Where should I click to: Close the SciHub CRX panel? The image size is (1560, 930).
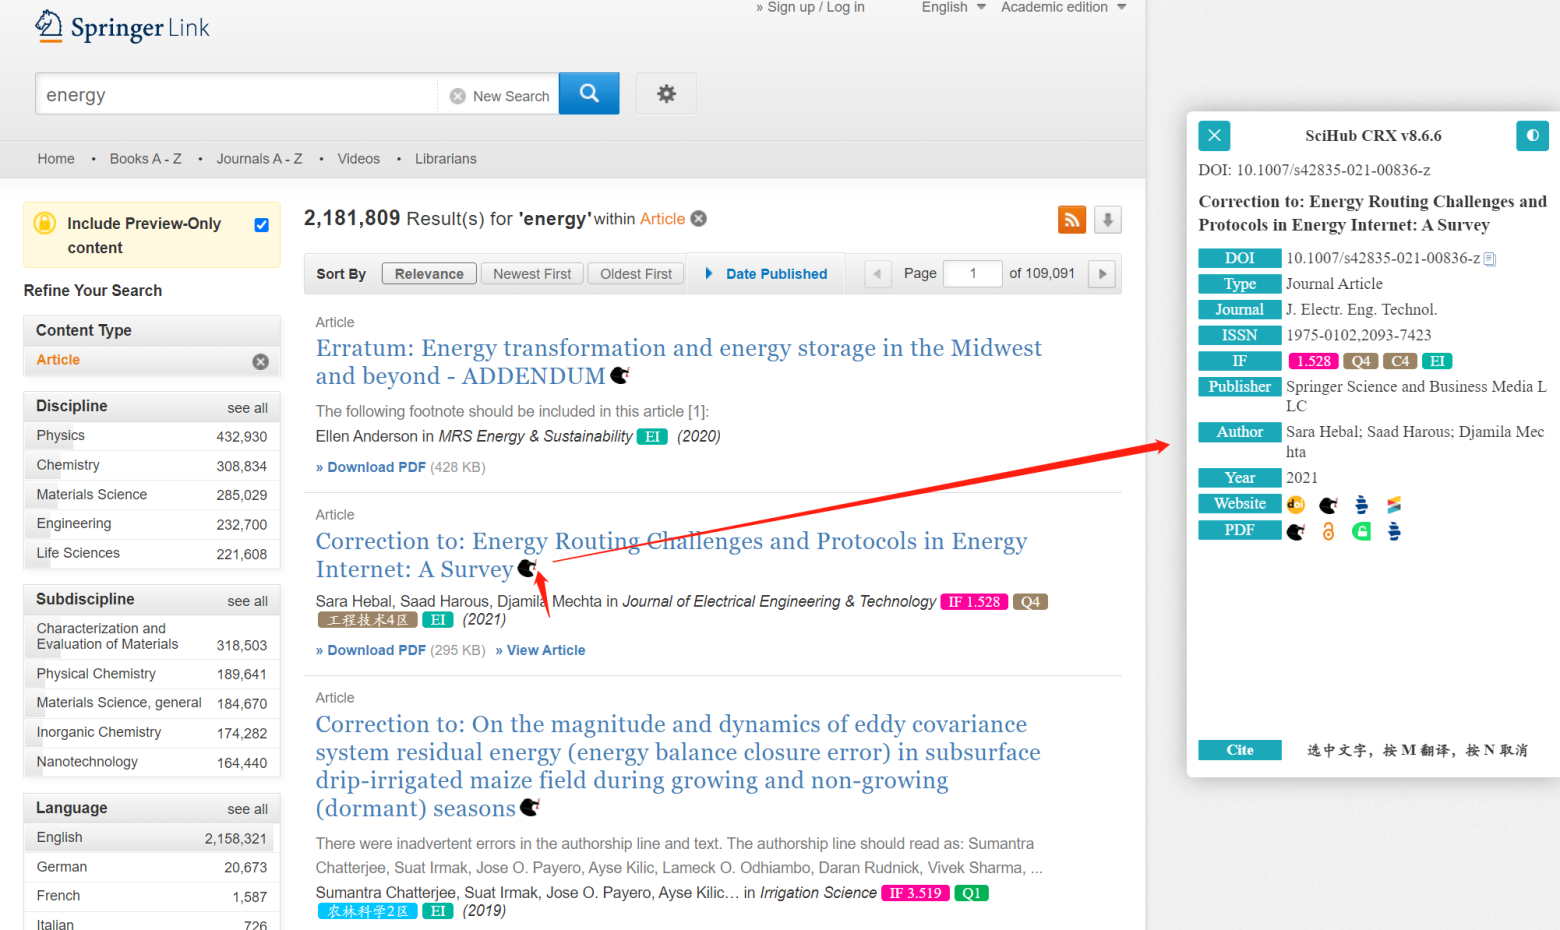coord(1214,135)
